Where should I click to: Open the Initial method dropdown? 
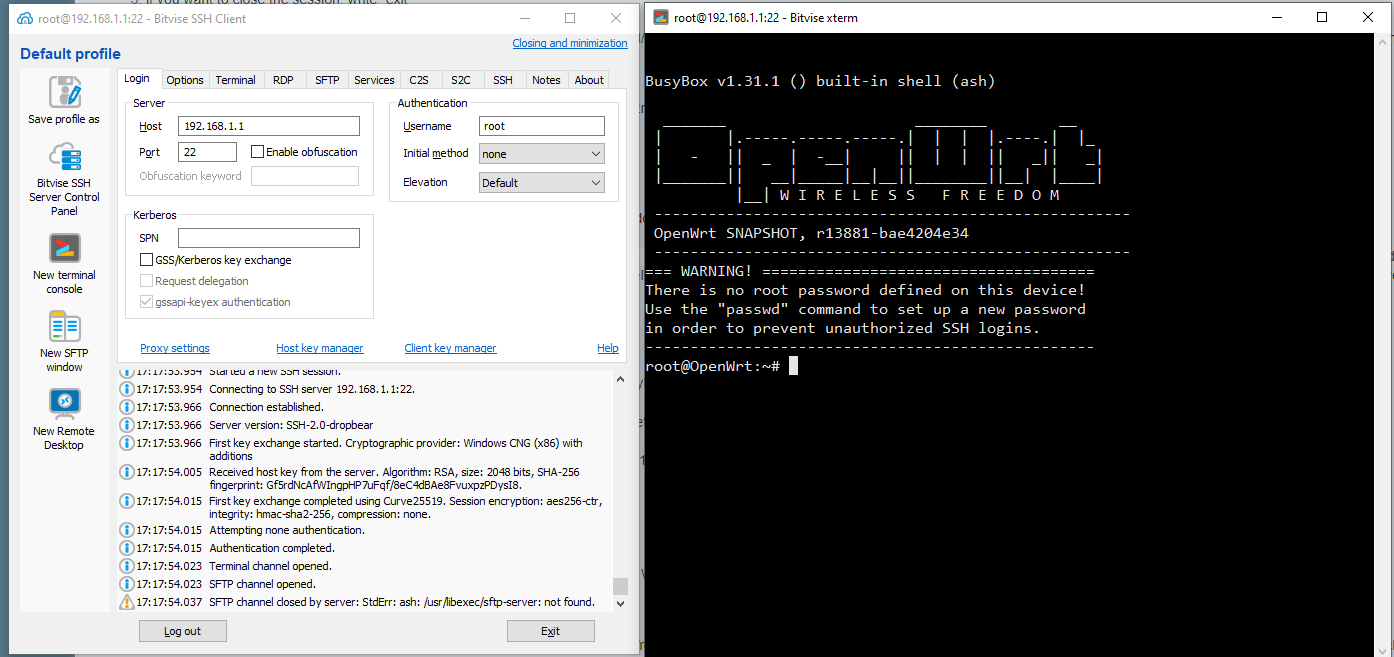click(542, 154)
